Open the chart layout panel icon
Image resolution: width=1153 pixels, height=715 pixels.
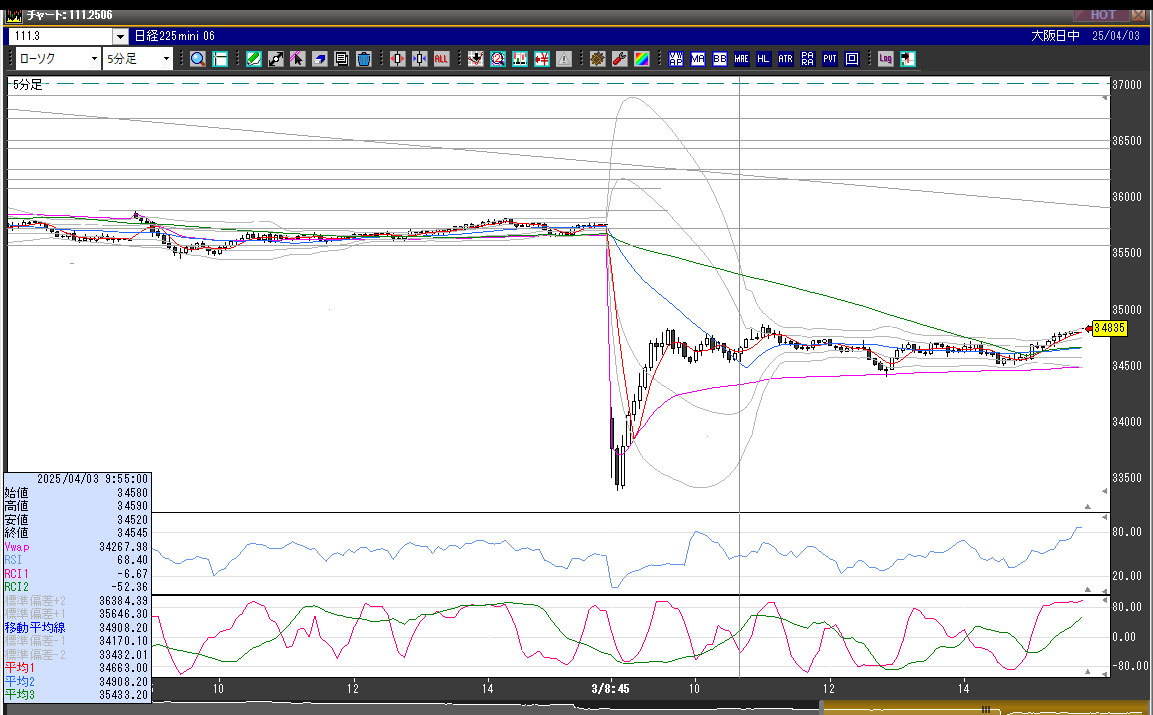click(220, 59)
